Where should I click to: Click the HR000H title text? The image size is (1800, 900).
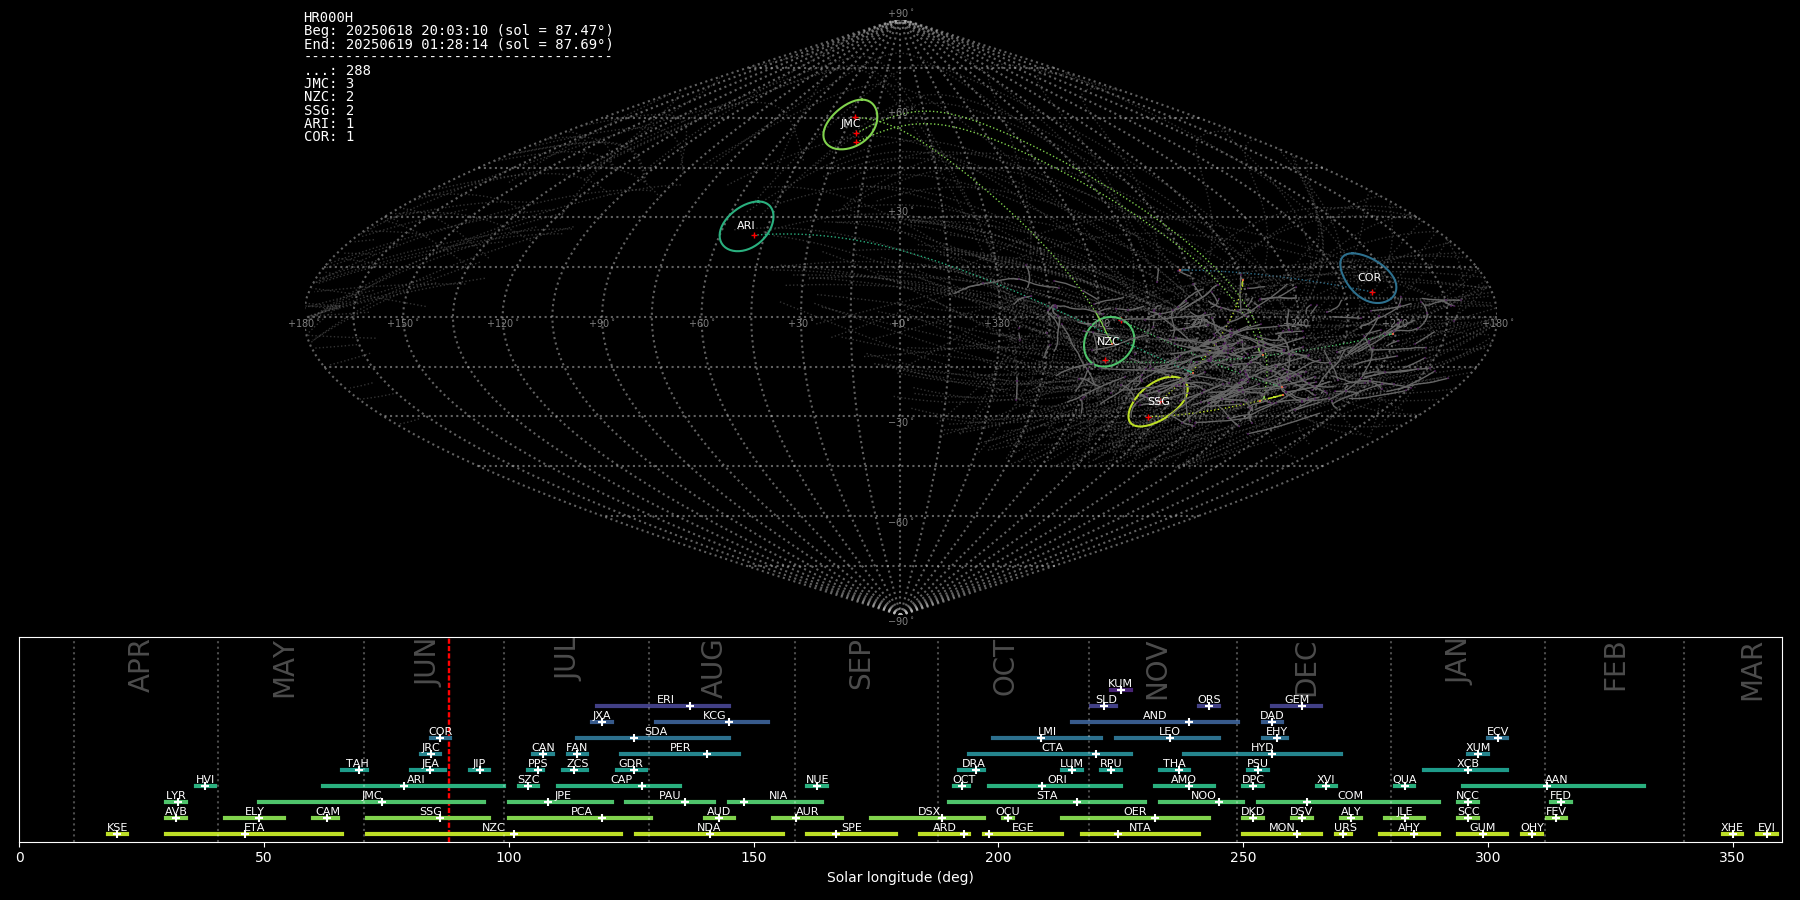pyautogui.click(x=328, y=18)
